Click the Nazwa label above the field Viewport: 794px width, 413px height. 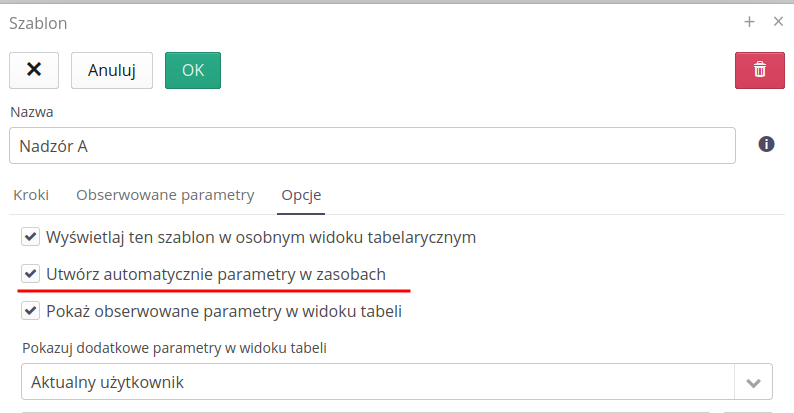pos(31,111)
